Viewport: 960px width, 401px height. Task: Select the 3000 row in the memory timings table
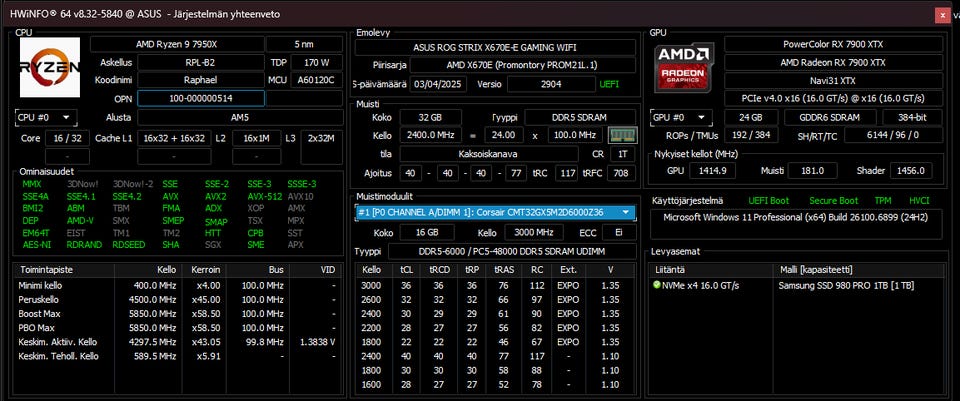pyautogui.click(x=495, y=285)
